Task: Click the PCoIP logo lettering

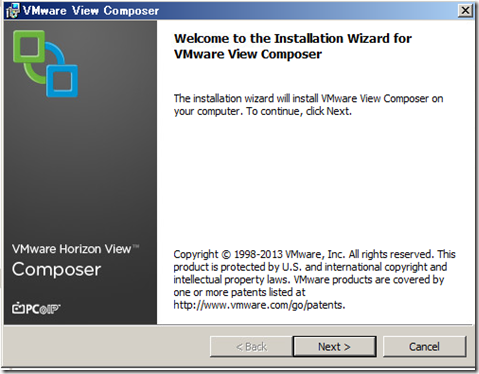Action: click(x=43, y=309)
